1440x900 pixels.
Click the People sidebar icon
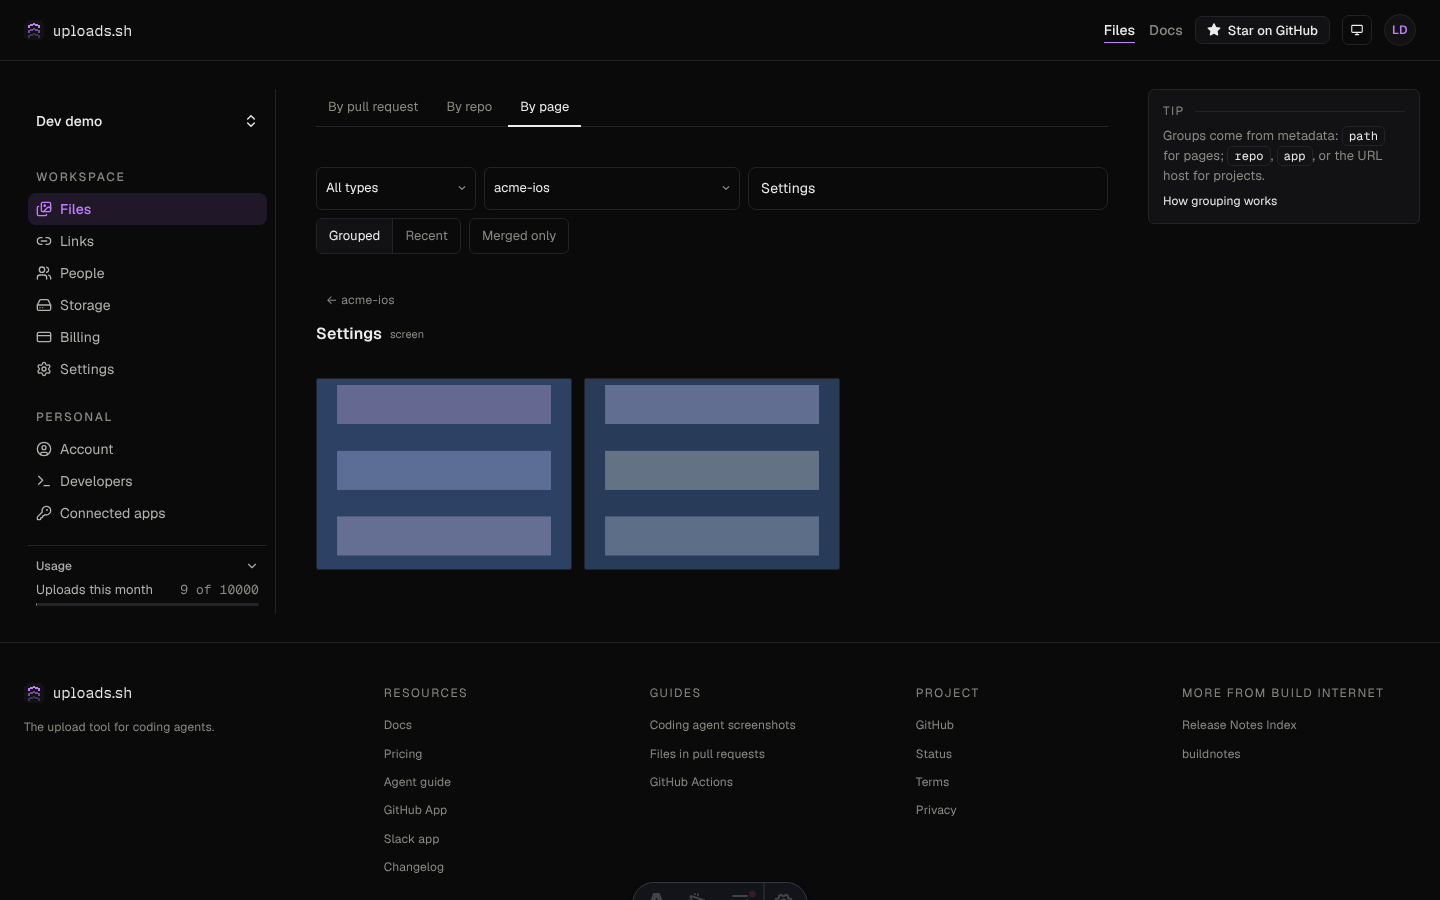tap(44, 273)
